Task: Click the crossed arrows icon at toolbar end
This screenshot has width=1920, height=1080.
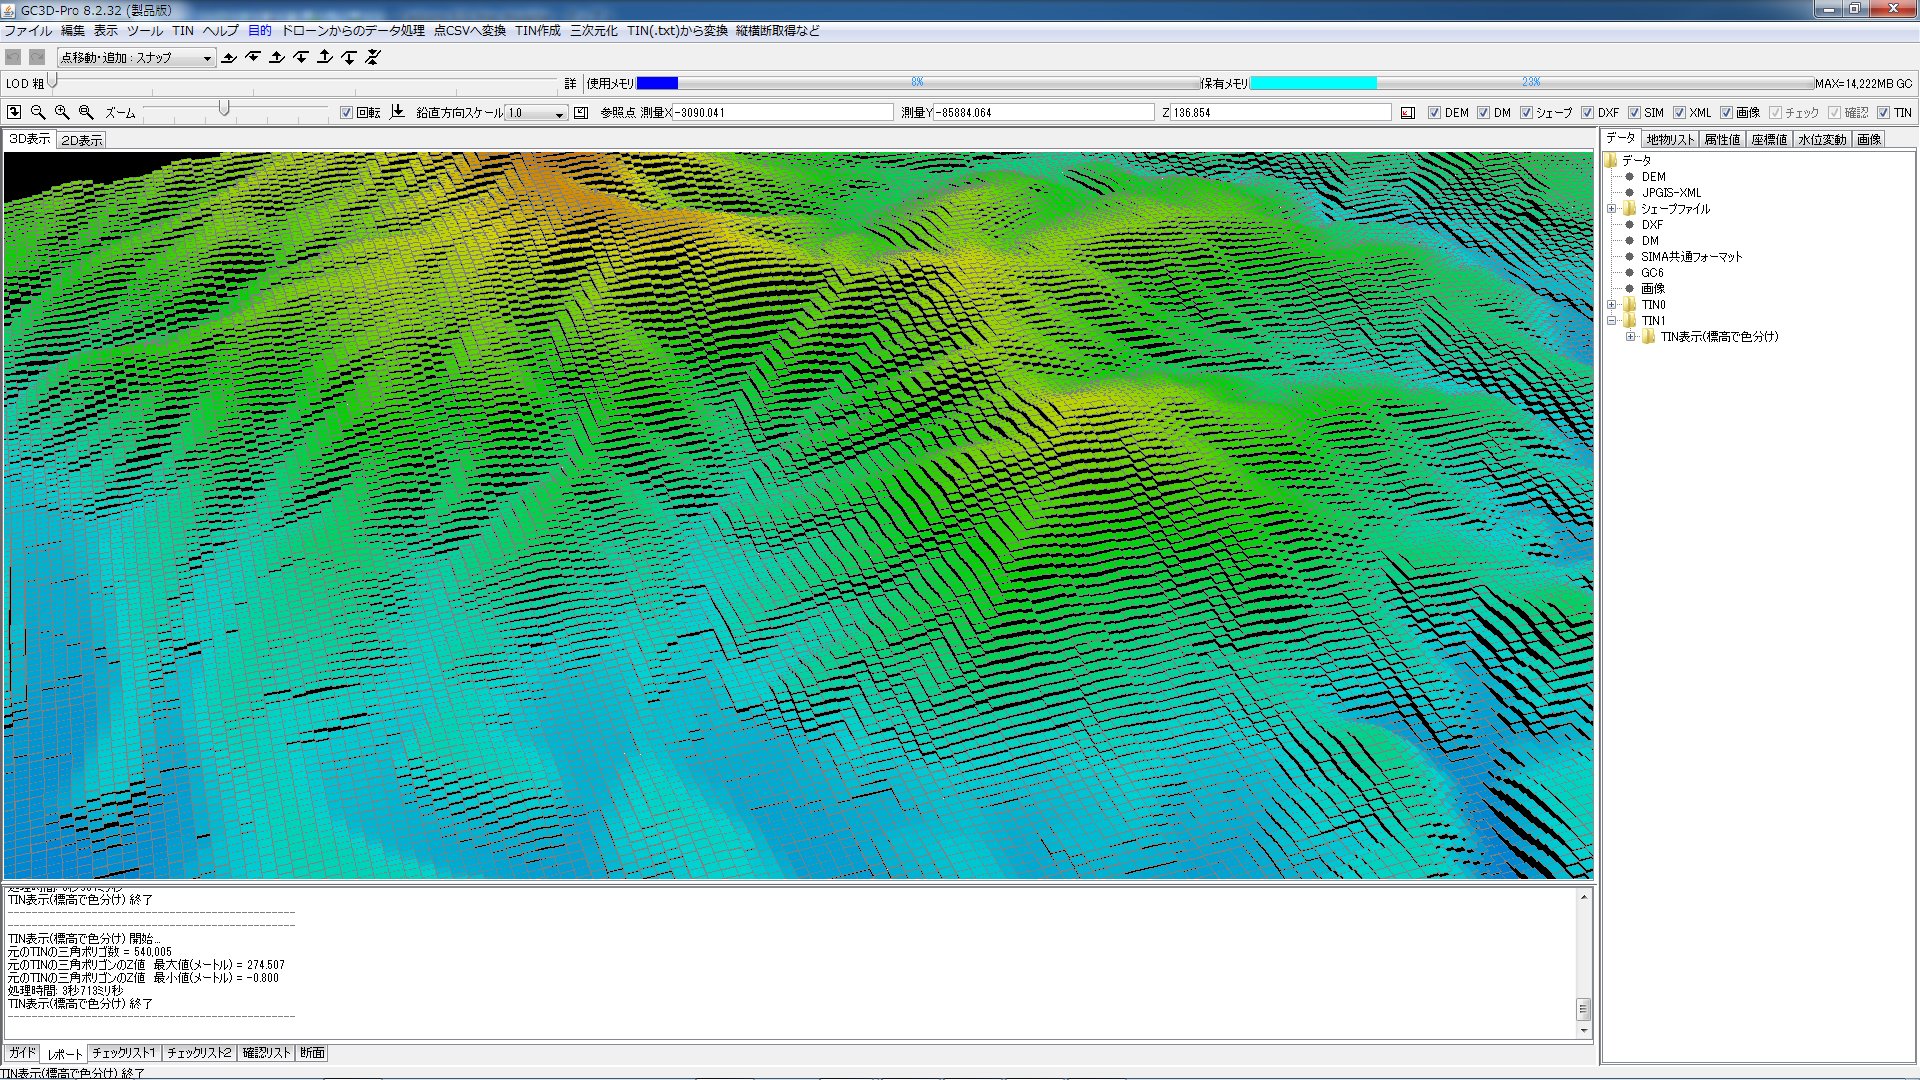Action: click(x=373, y=58)
